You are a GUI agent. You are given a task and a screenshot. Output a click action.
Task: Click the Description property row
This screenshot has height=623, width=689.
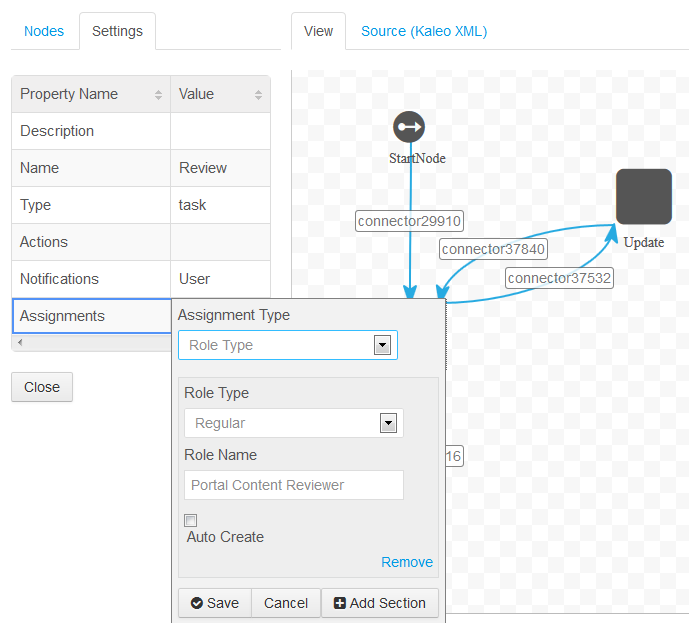(141, 131)
